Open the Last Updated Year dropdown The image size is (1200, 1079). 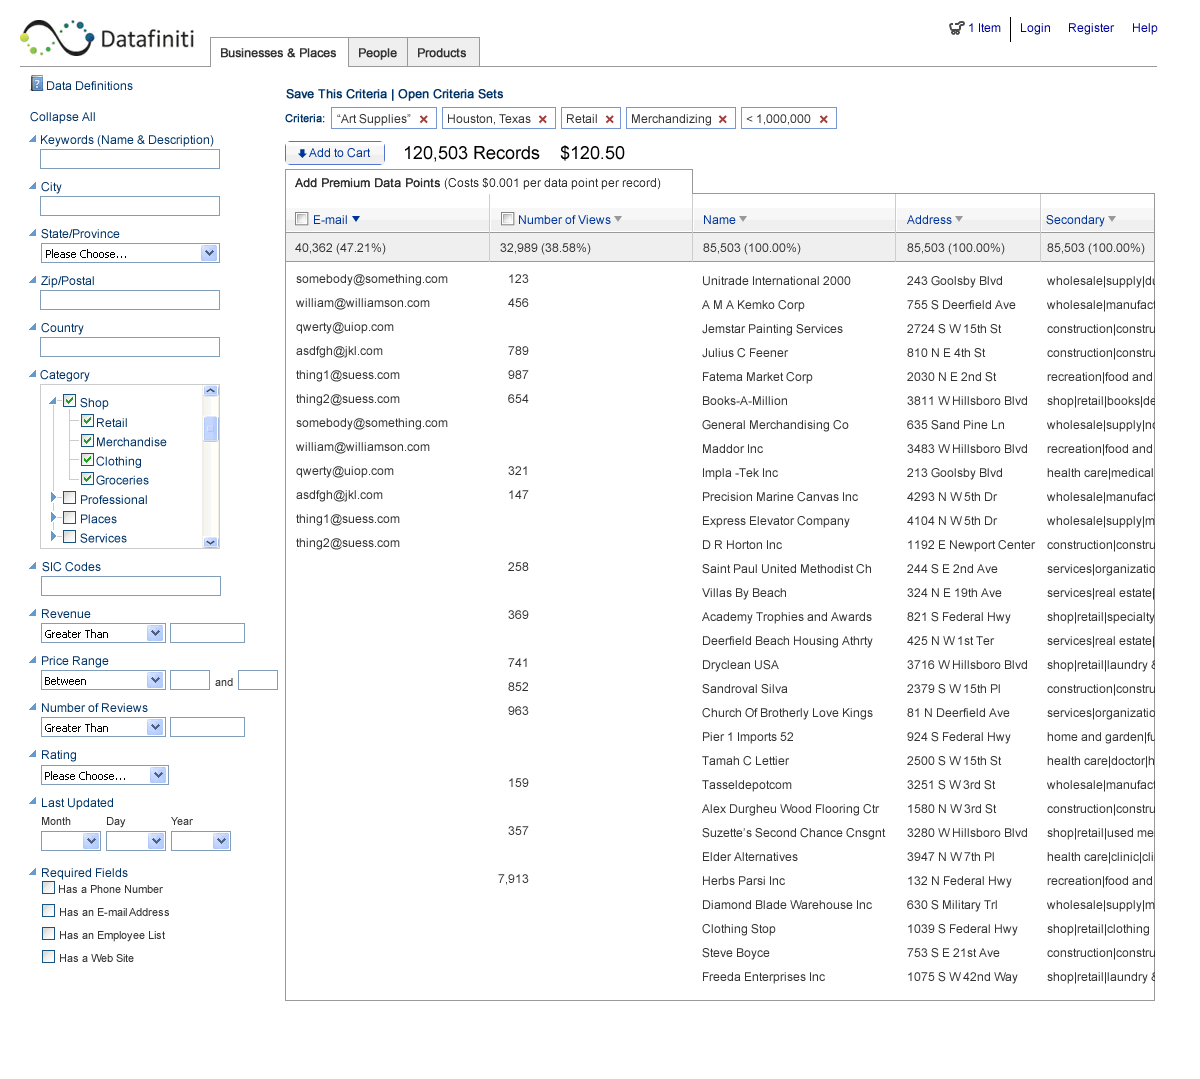pyautogui.click(x=201, y=841)
